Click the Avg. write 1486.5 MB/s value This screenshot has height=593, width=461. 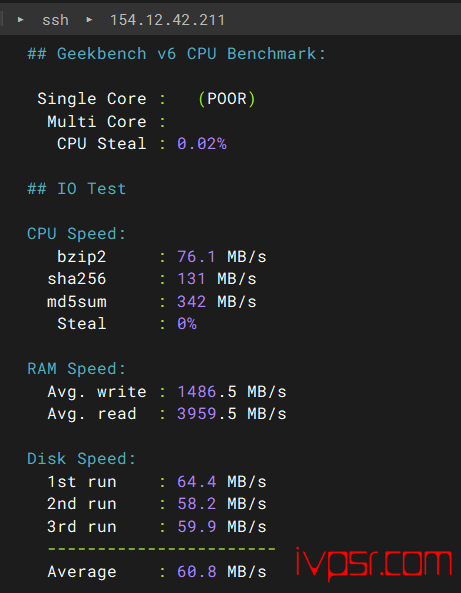231,392
